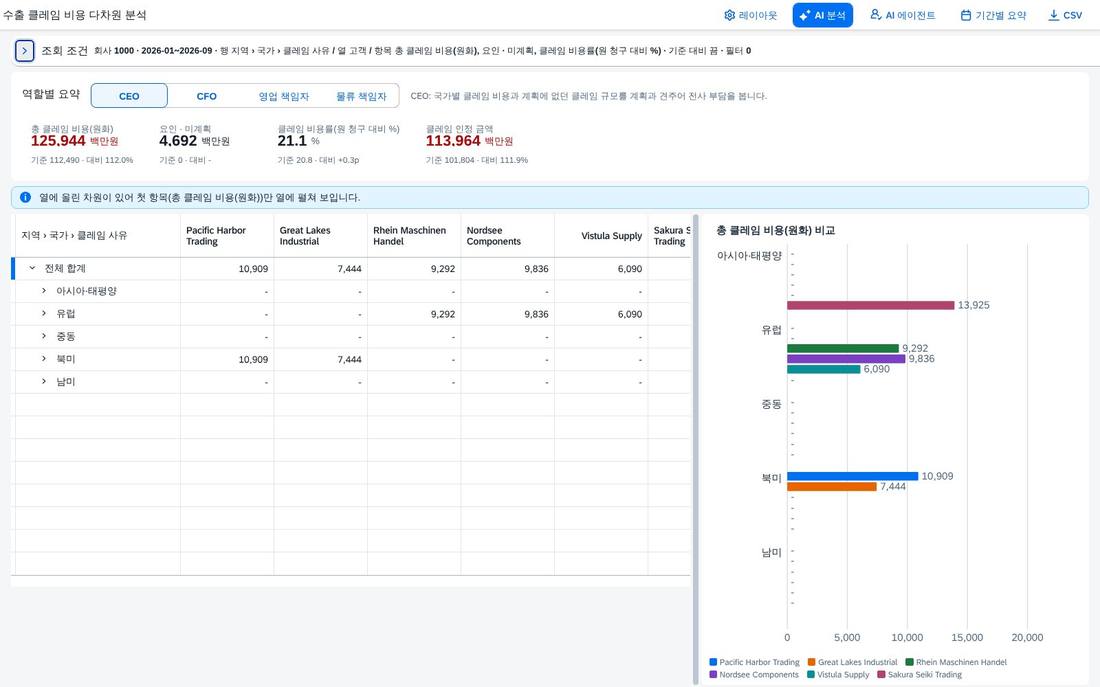
Task: Download data as CSV
Action: coord(1065,15)
